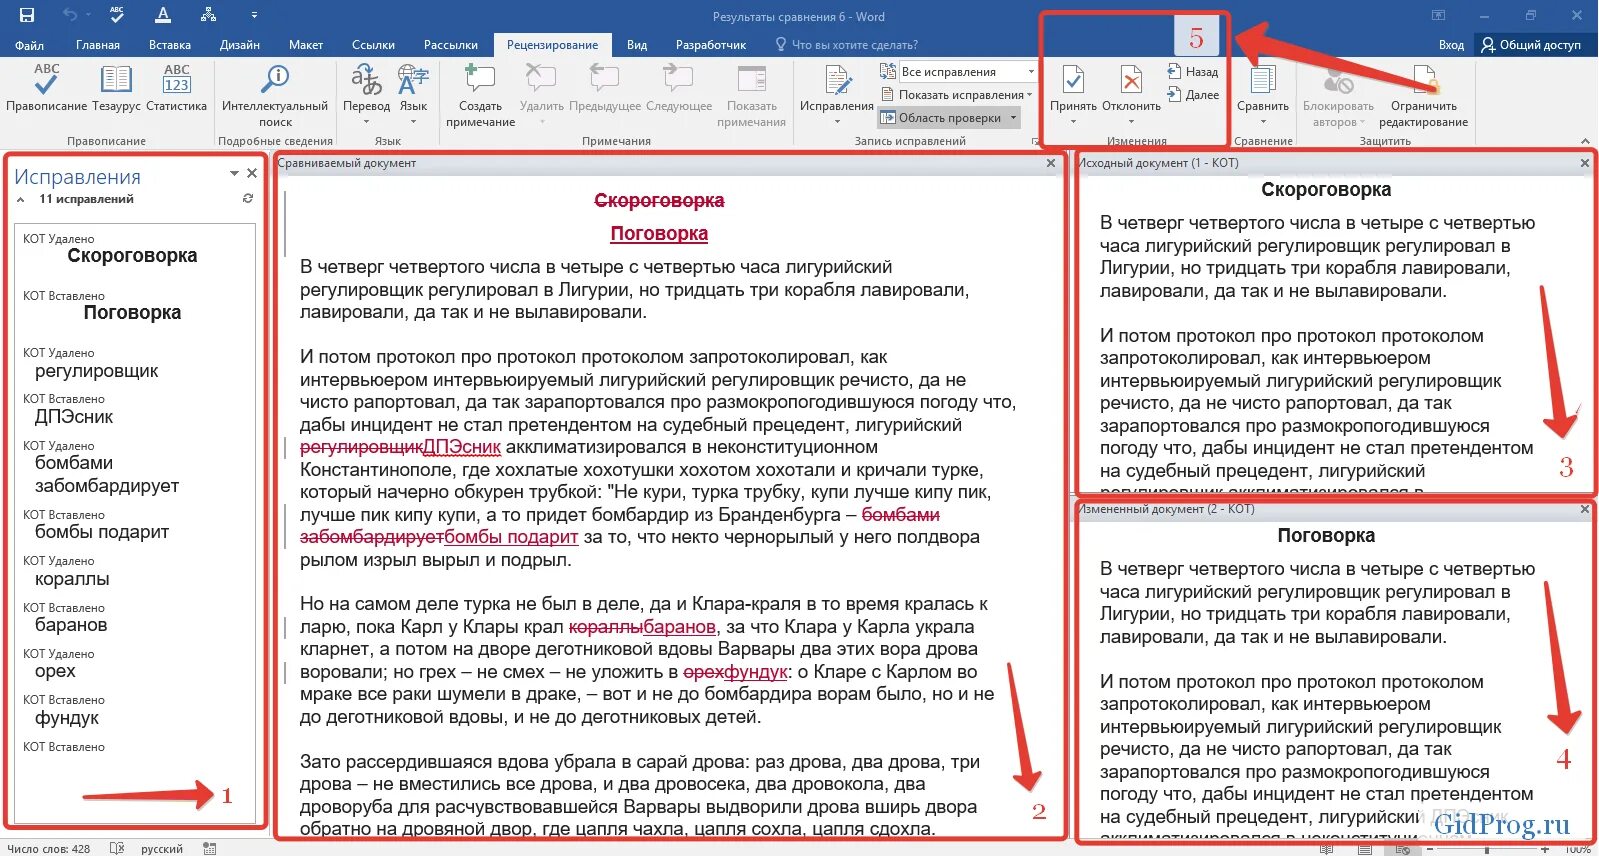Viewport: 1599px width, 856px height.
Task: Collapse the ribbon with the chevron
Action: [x=1585, y=141]
